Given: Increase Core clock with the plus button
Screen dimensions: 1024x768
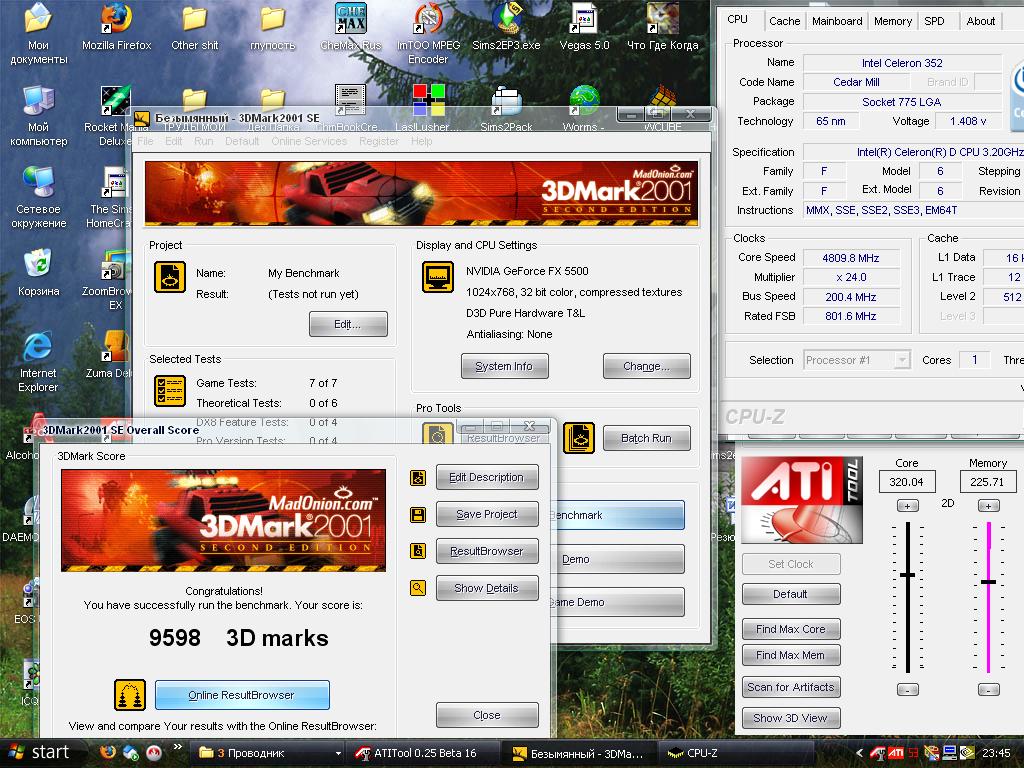Looking at the screenshot, I should coord(907,505).
